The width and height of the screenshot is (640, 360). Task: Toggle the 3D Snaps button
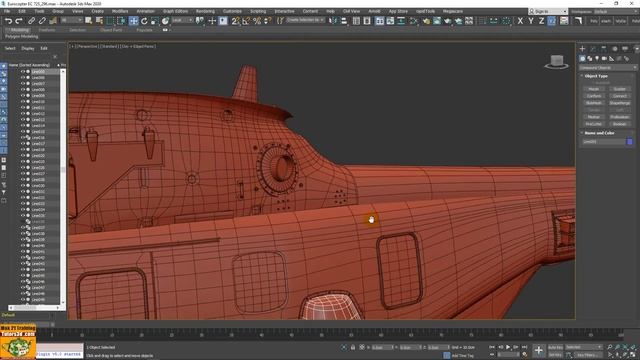(236, 21)
